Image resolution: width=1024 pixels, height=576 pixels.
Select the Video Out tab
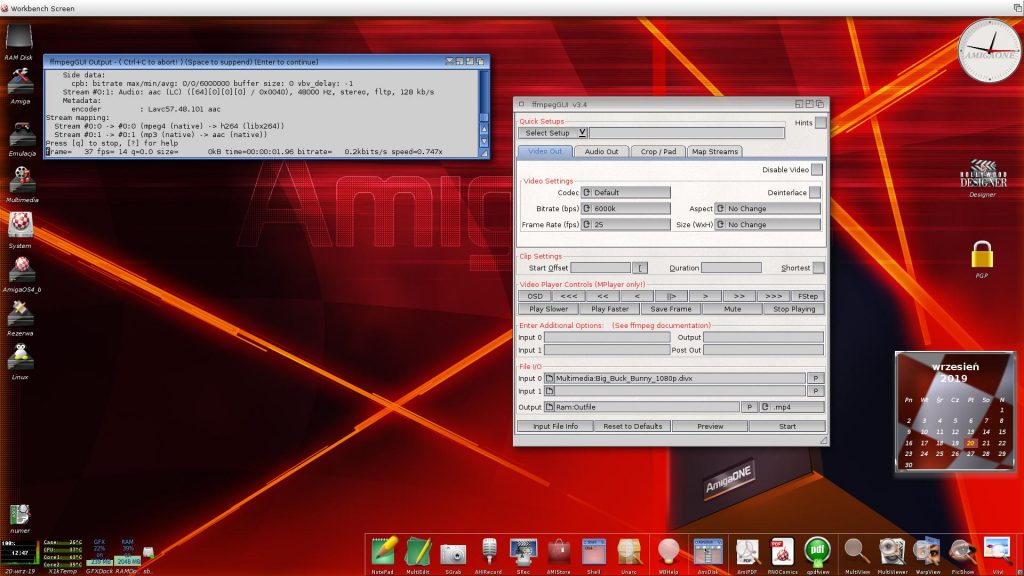pos(545,152)
